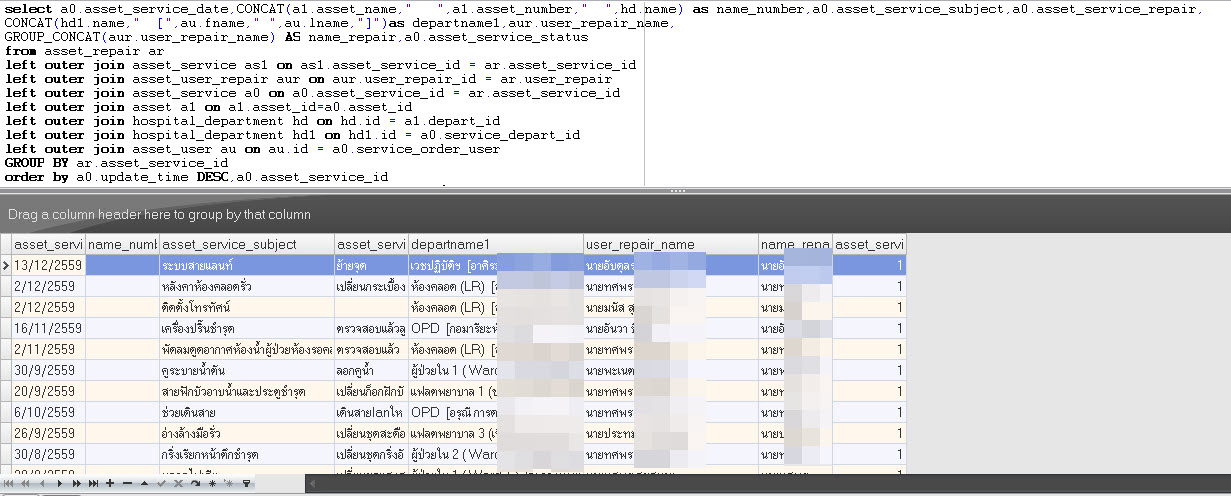Go to the next record
1231x496 pixels.
tap(60, 483)
